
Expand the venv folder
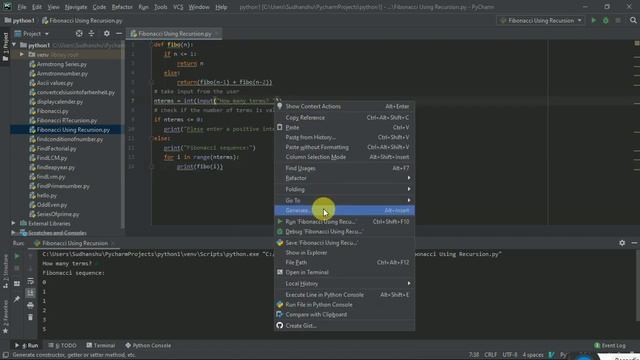tap(22, 54)
